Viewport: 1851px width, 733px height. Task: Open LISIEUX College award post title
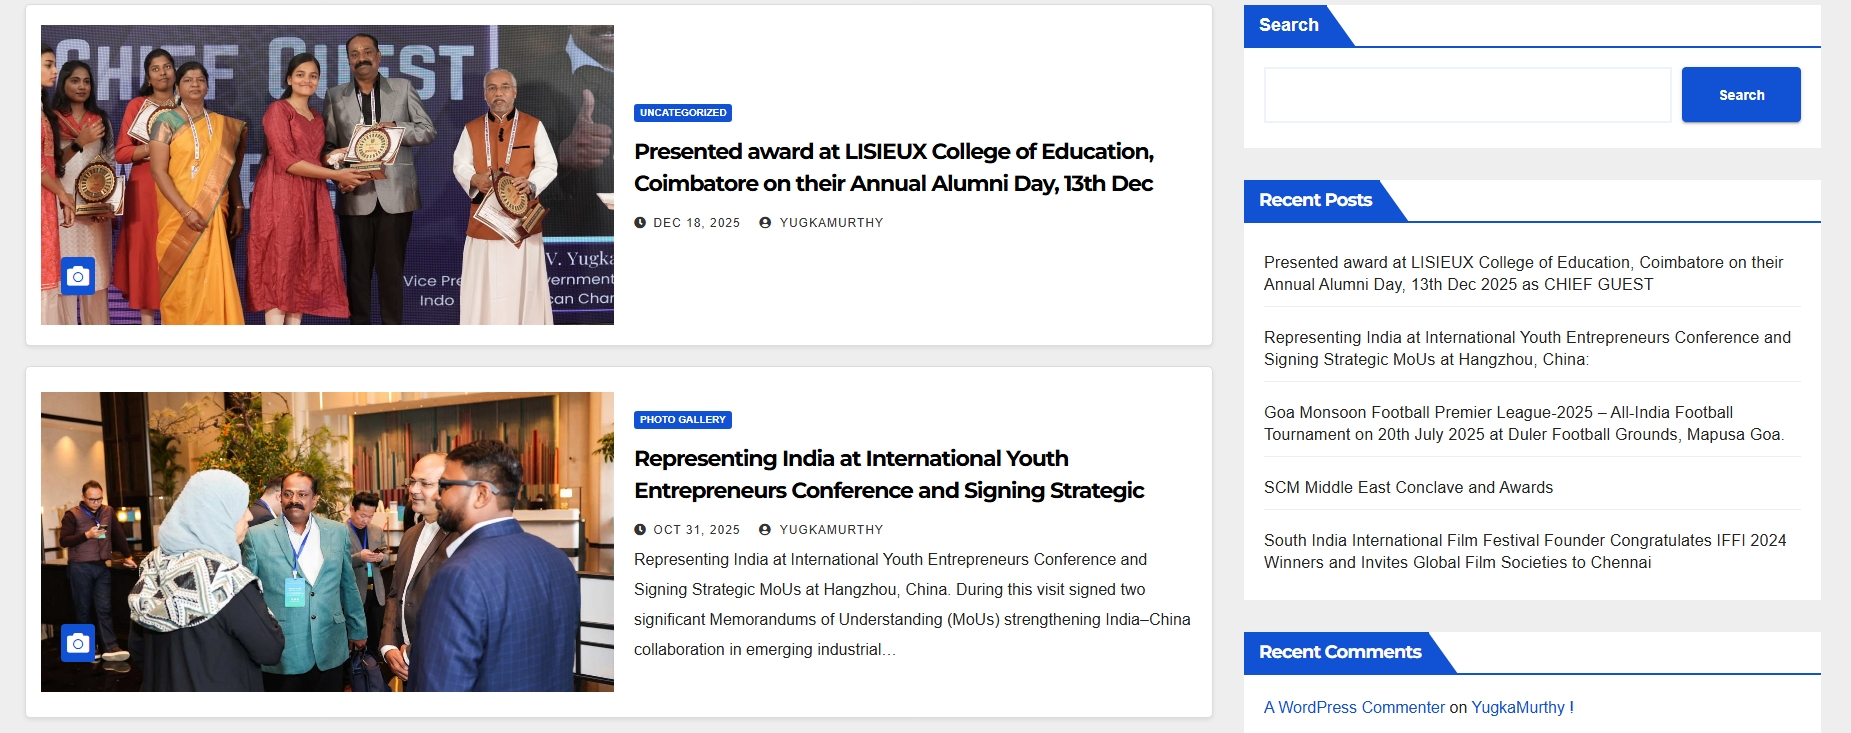(x=893, y=167)
